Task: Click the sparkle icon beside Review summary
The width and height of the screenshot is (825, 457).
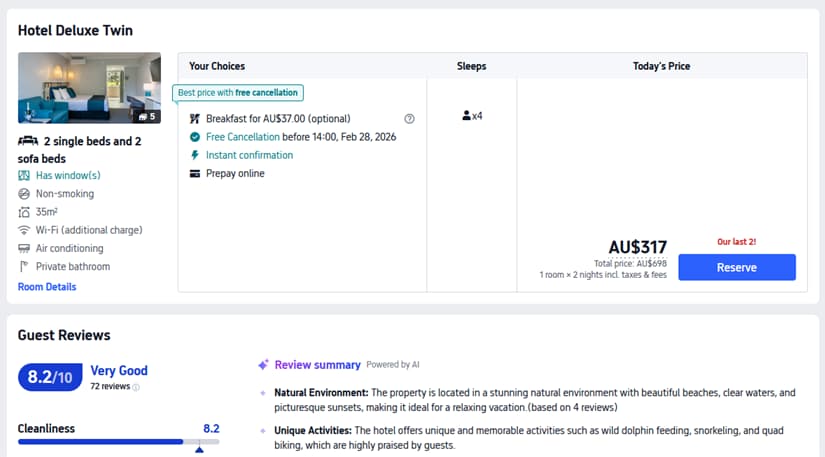Action: 264,365
